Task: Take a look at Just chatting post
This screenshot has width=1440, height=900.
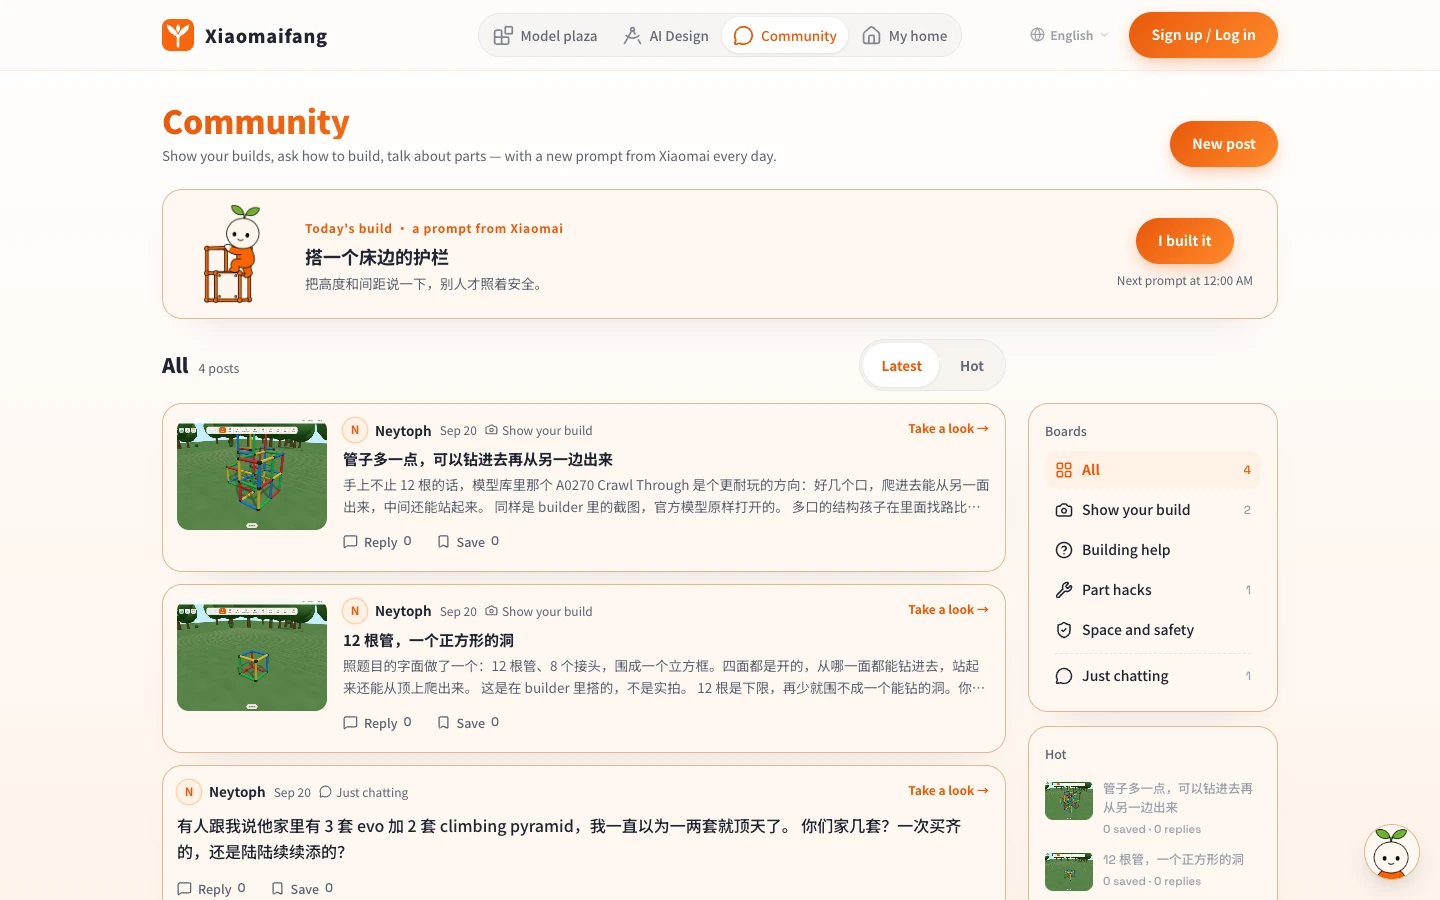Action: tap(948, 791)
